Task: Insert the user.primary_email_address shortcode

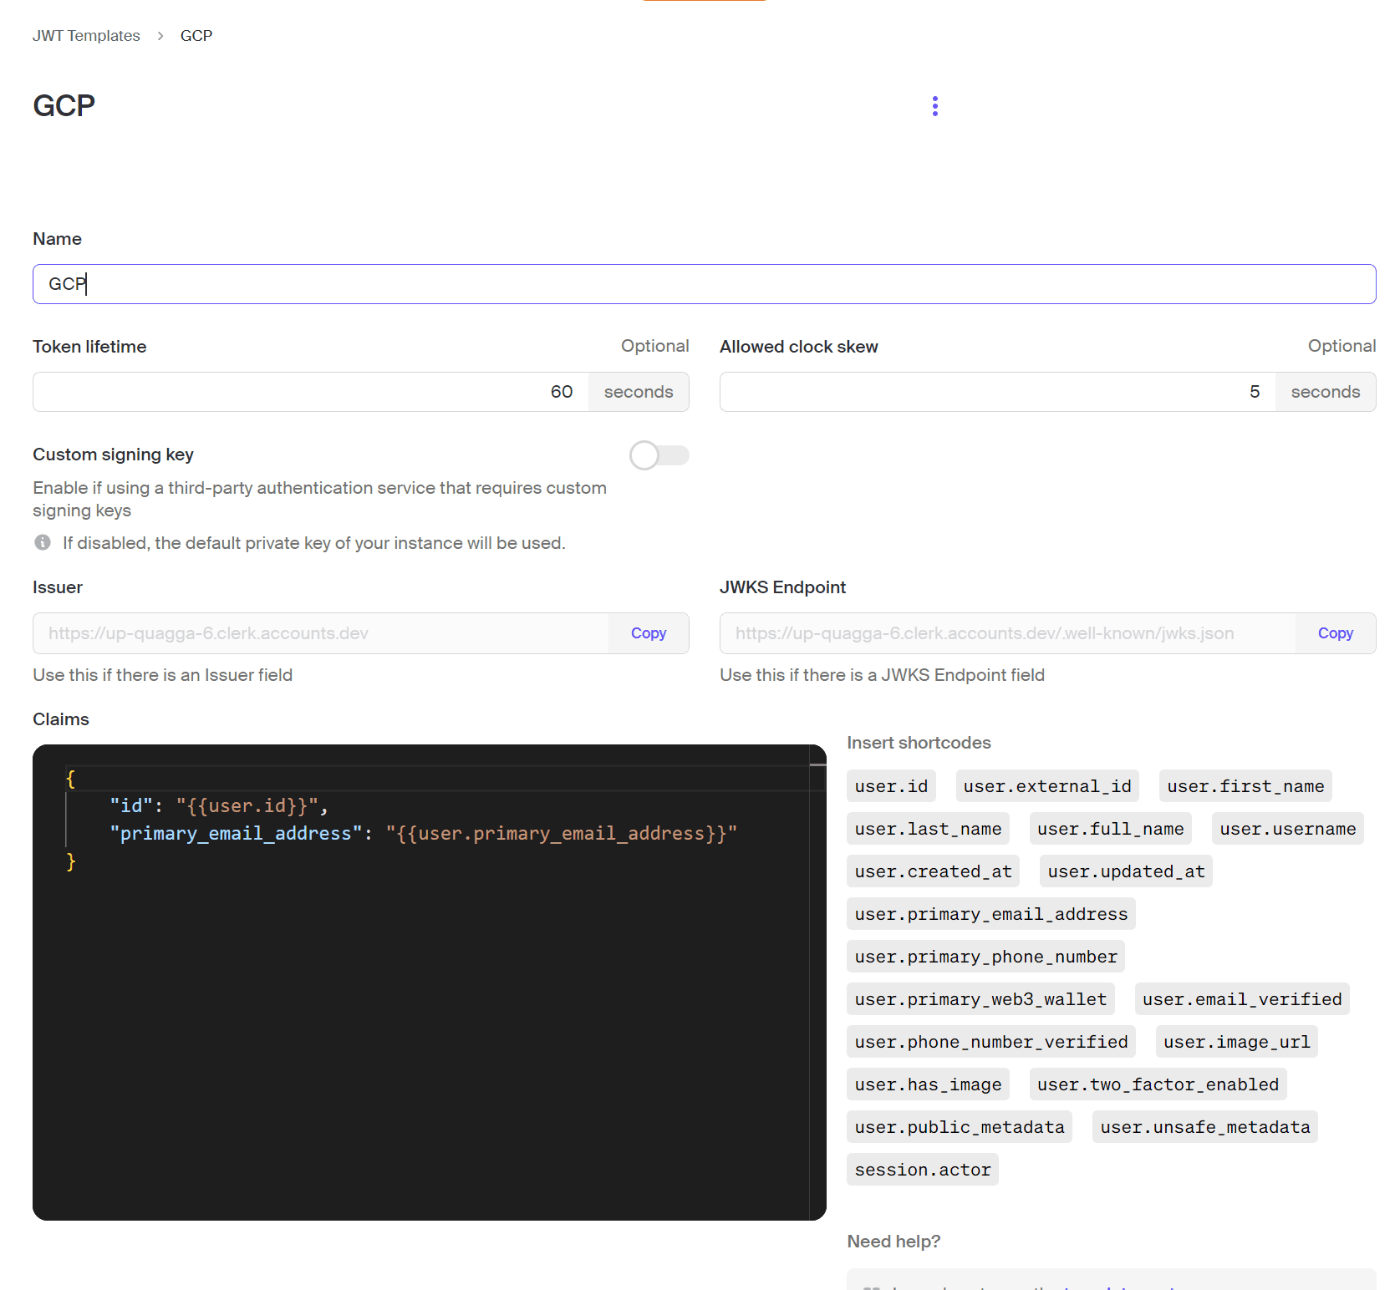Action: click(x=991, y=914)
